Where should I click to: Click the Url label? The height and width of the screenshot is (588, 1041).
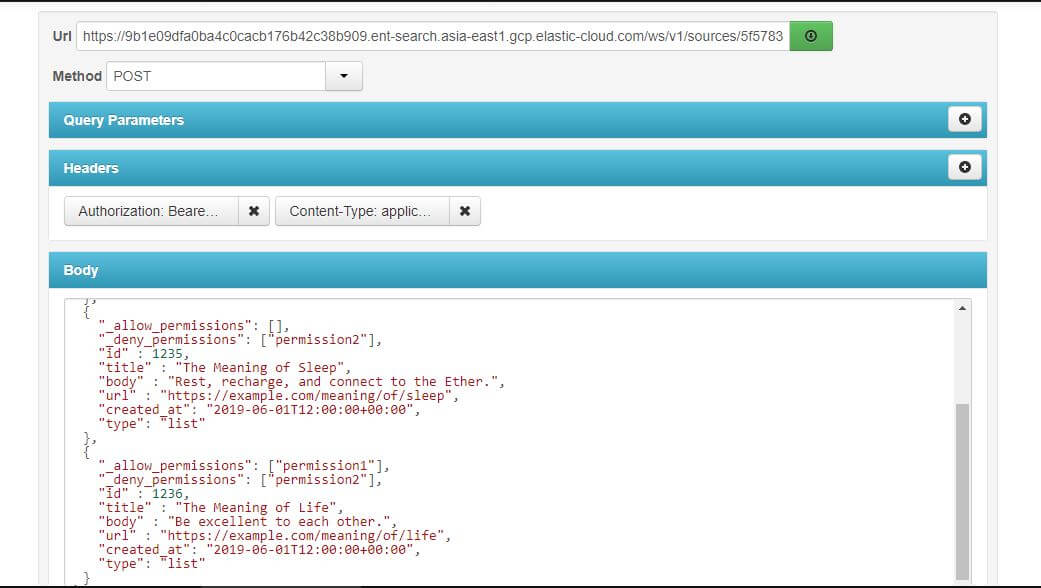[x=60, y=34]
